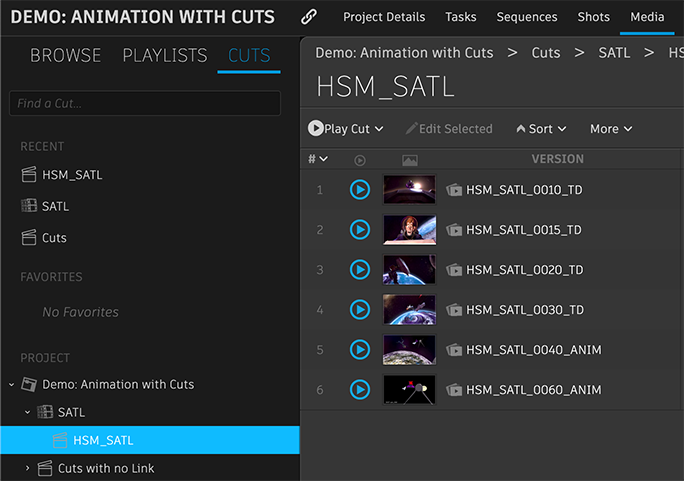This screenshot has height=481, width=684.
Task: Click the link icon beside project title
Action: pos(309,17)
